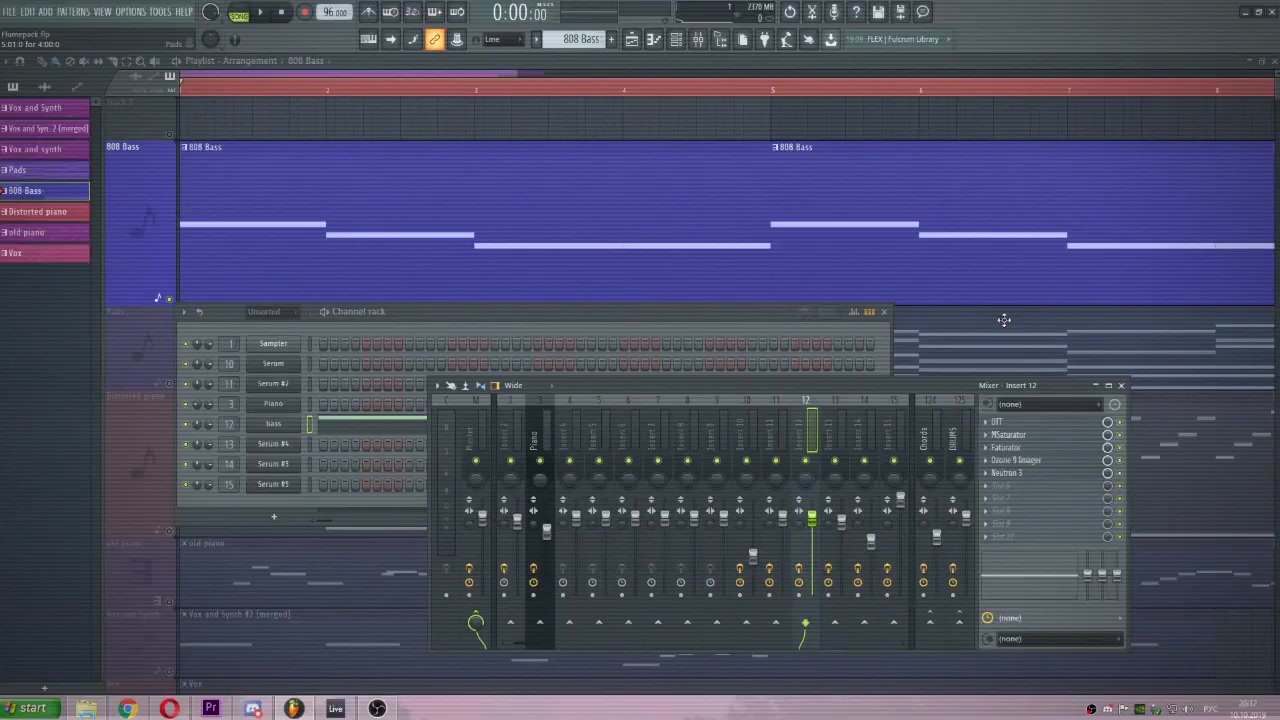This screenshot has width=1280, height=720.
Task: Open the speech bubble news icon
Action: [x=923, y=12]
